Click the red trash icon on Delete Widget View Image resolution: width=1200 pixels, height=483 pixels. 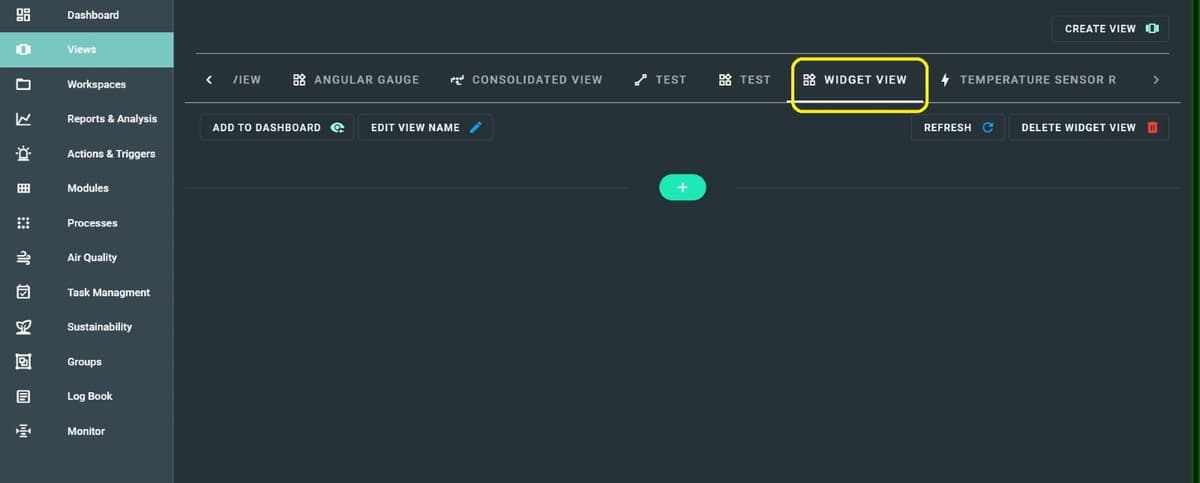(1152, 127)
